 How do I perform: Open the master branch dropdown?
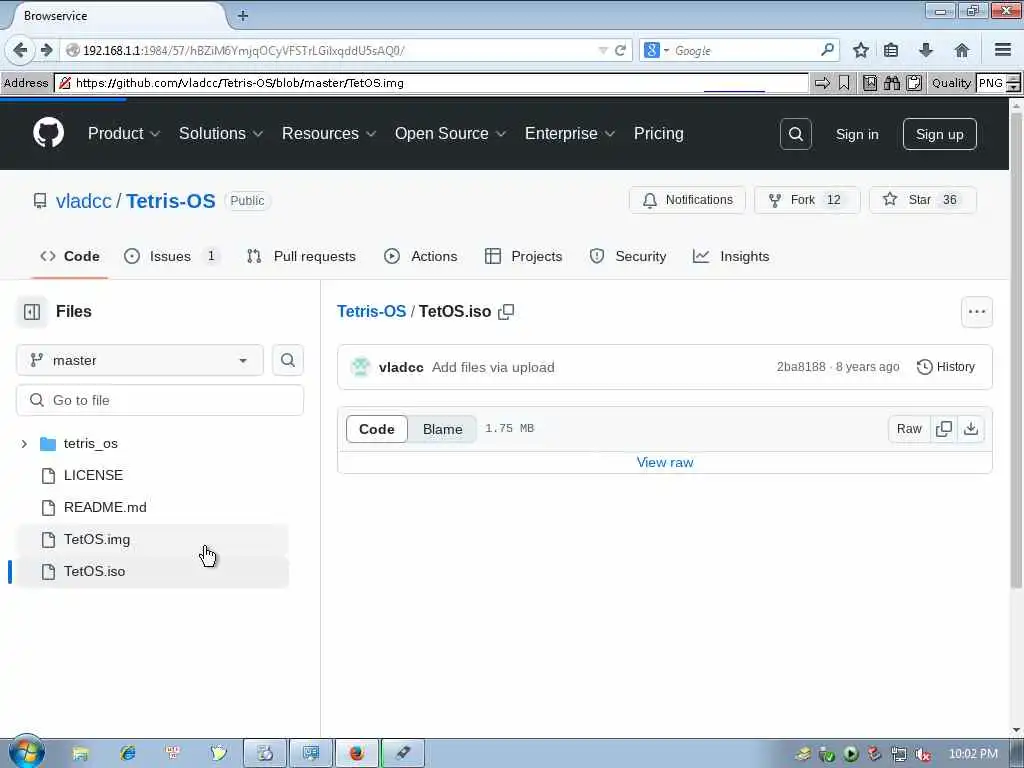pos(140,360)
